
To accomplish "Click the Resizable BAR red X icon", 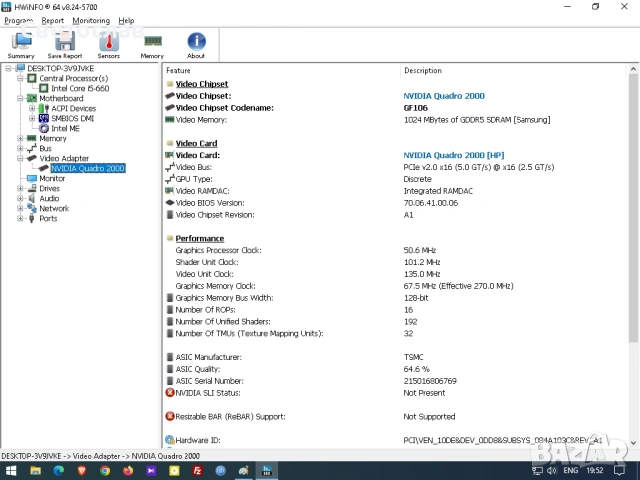I will [x=170, y=416].
